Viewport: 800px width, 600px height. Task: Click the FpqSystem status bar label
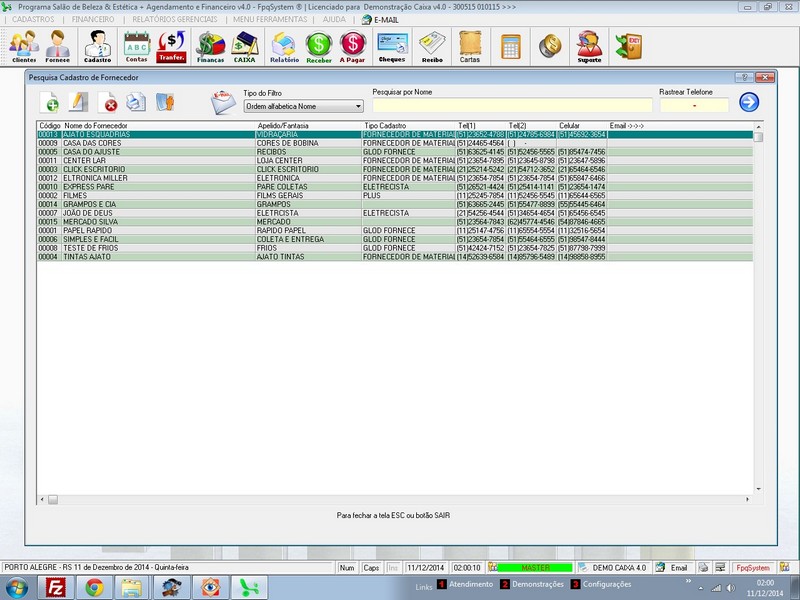(753, 567)
